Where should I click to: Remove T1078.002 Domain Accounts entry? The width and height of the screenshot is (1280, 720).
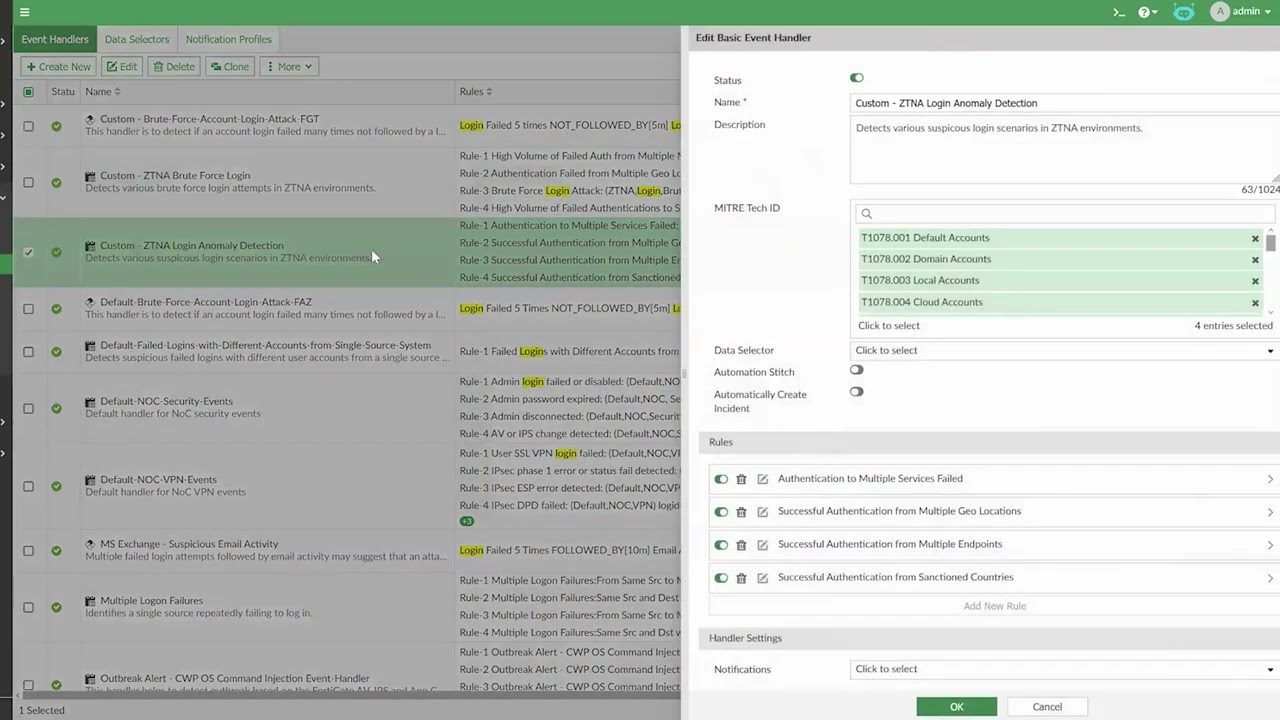click(x=1255, y=260)
